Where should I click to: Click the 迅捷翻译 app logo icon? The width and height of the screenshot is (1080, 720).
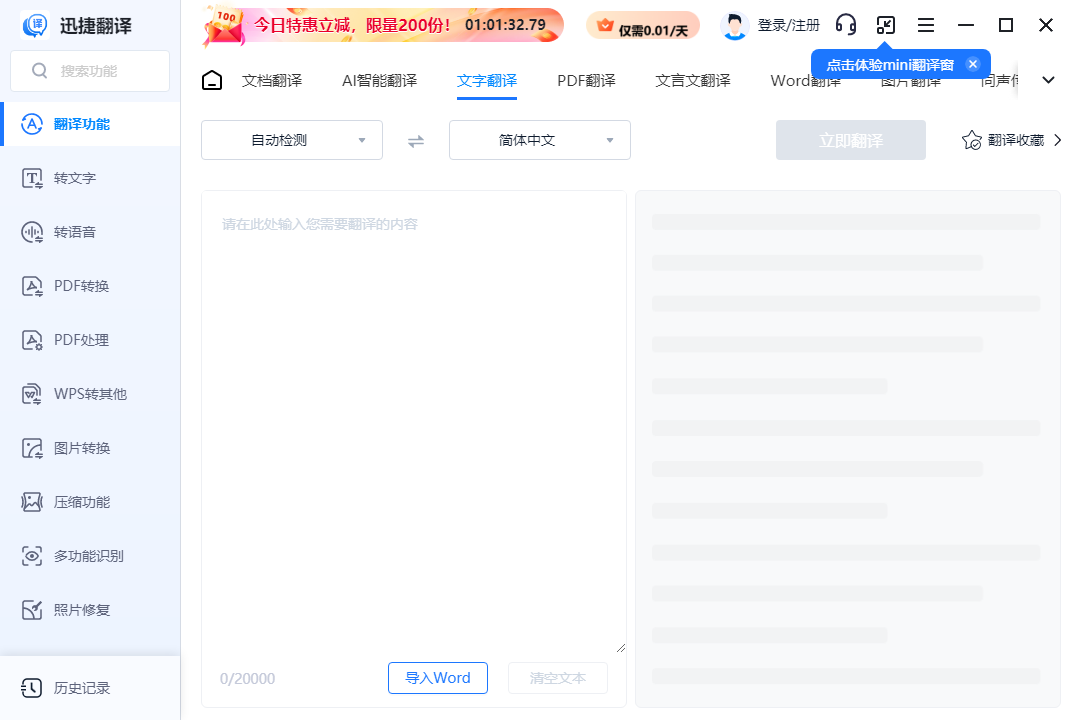[35, 25]
